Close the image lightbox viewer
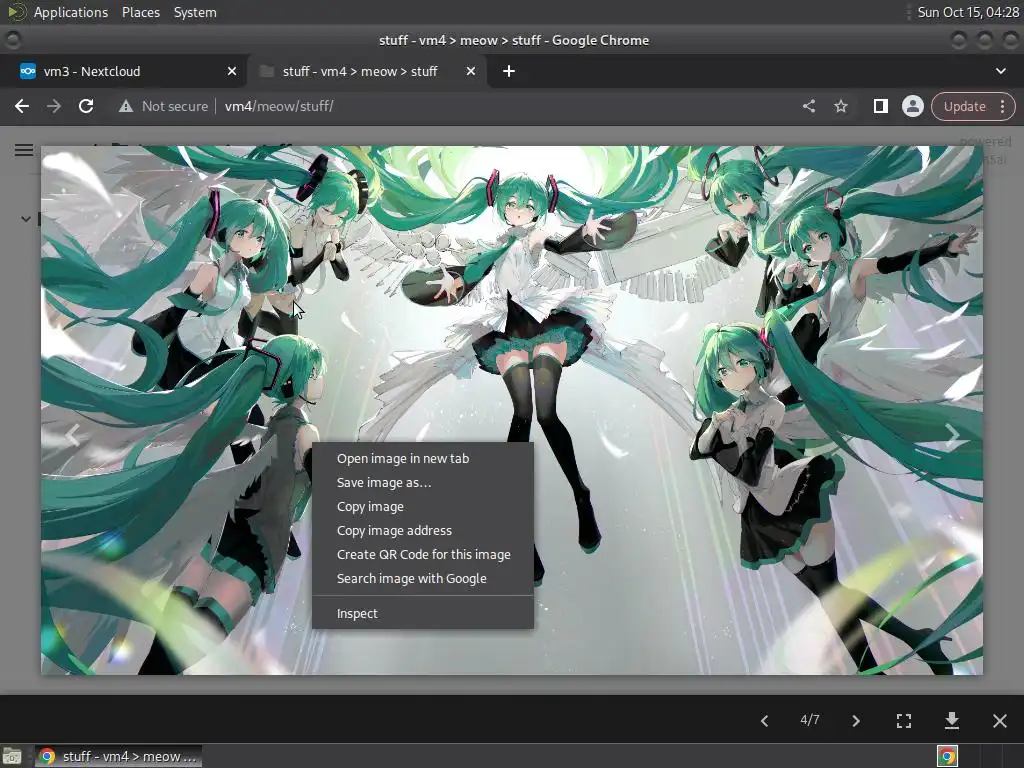This screenshot has width=1024, height=768. (x=1000, y=720)
